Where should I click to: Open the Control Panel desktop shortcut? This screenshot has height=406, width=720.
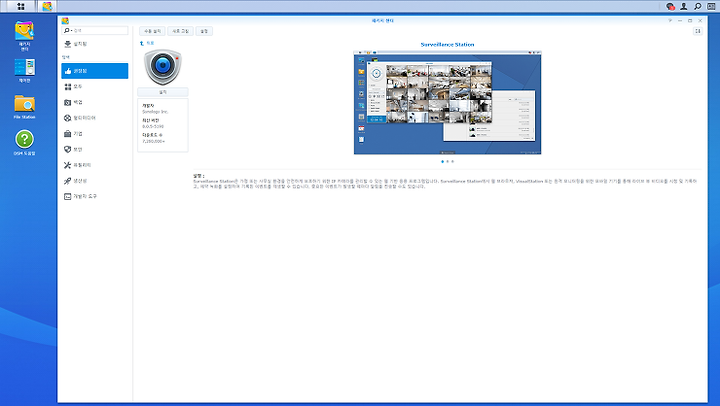pos(24,70)
